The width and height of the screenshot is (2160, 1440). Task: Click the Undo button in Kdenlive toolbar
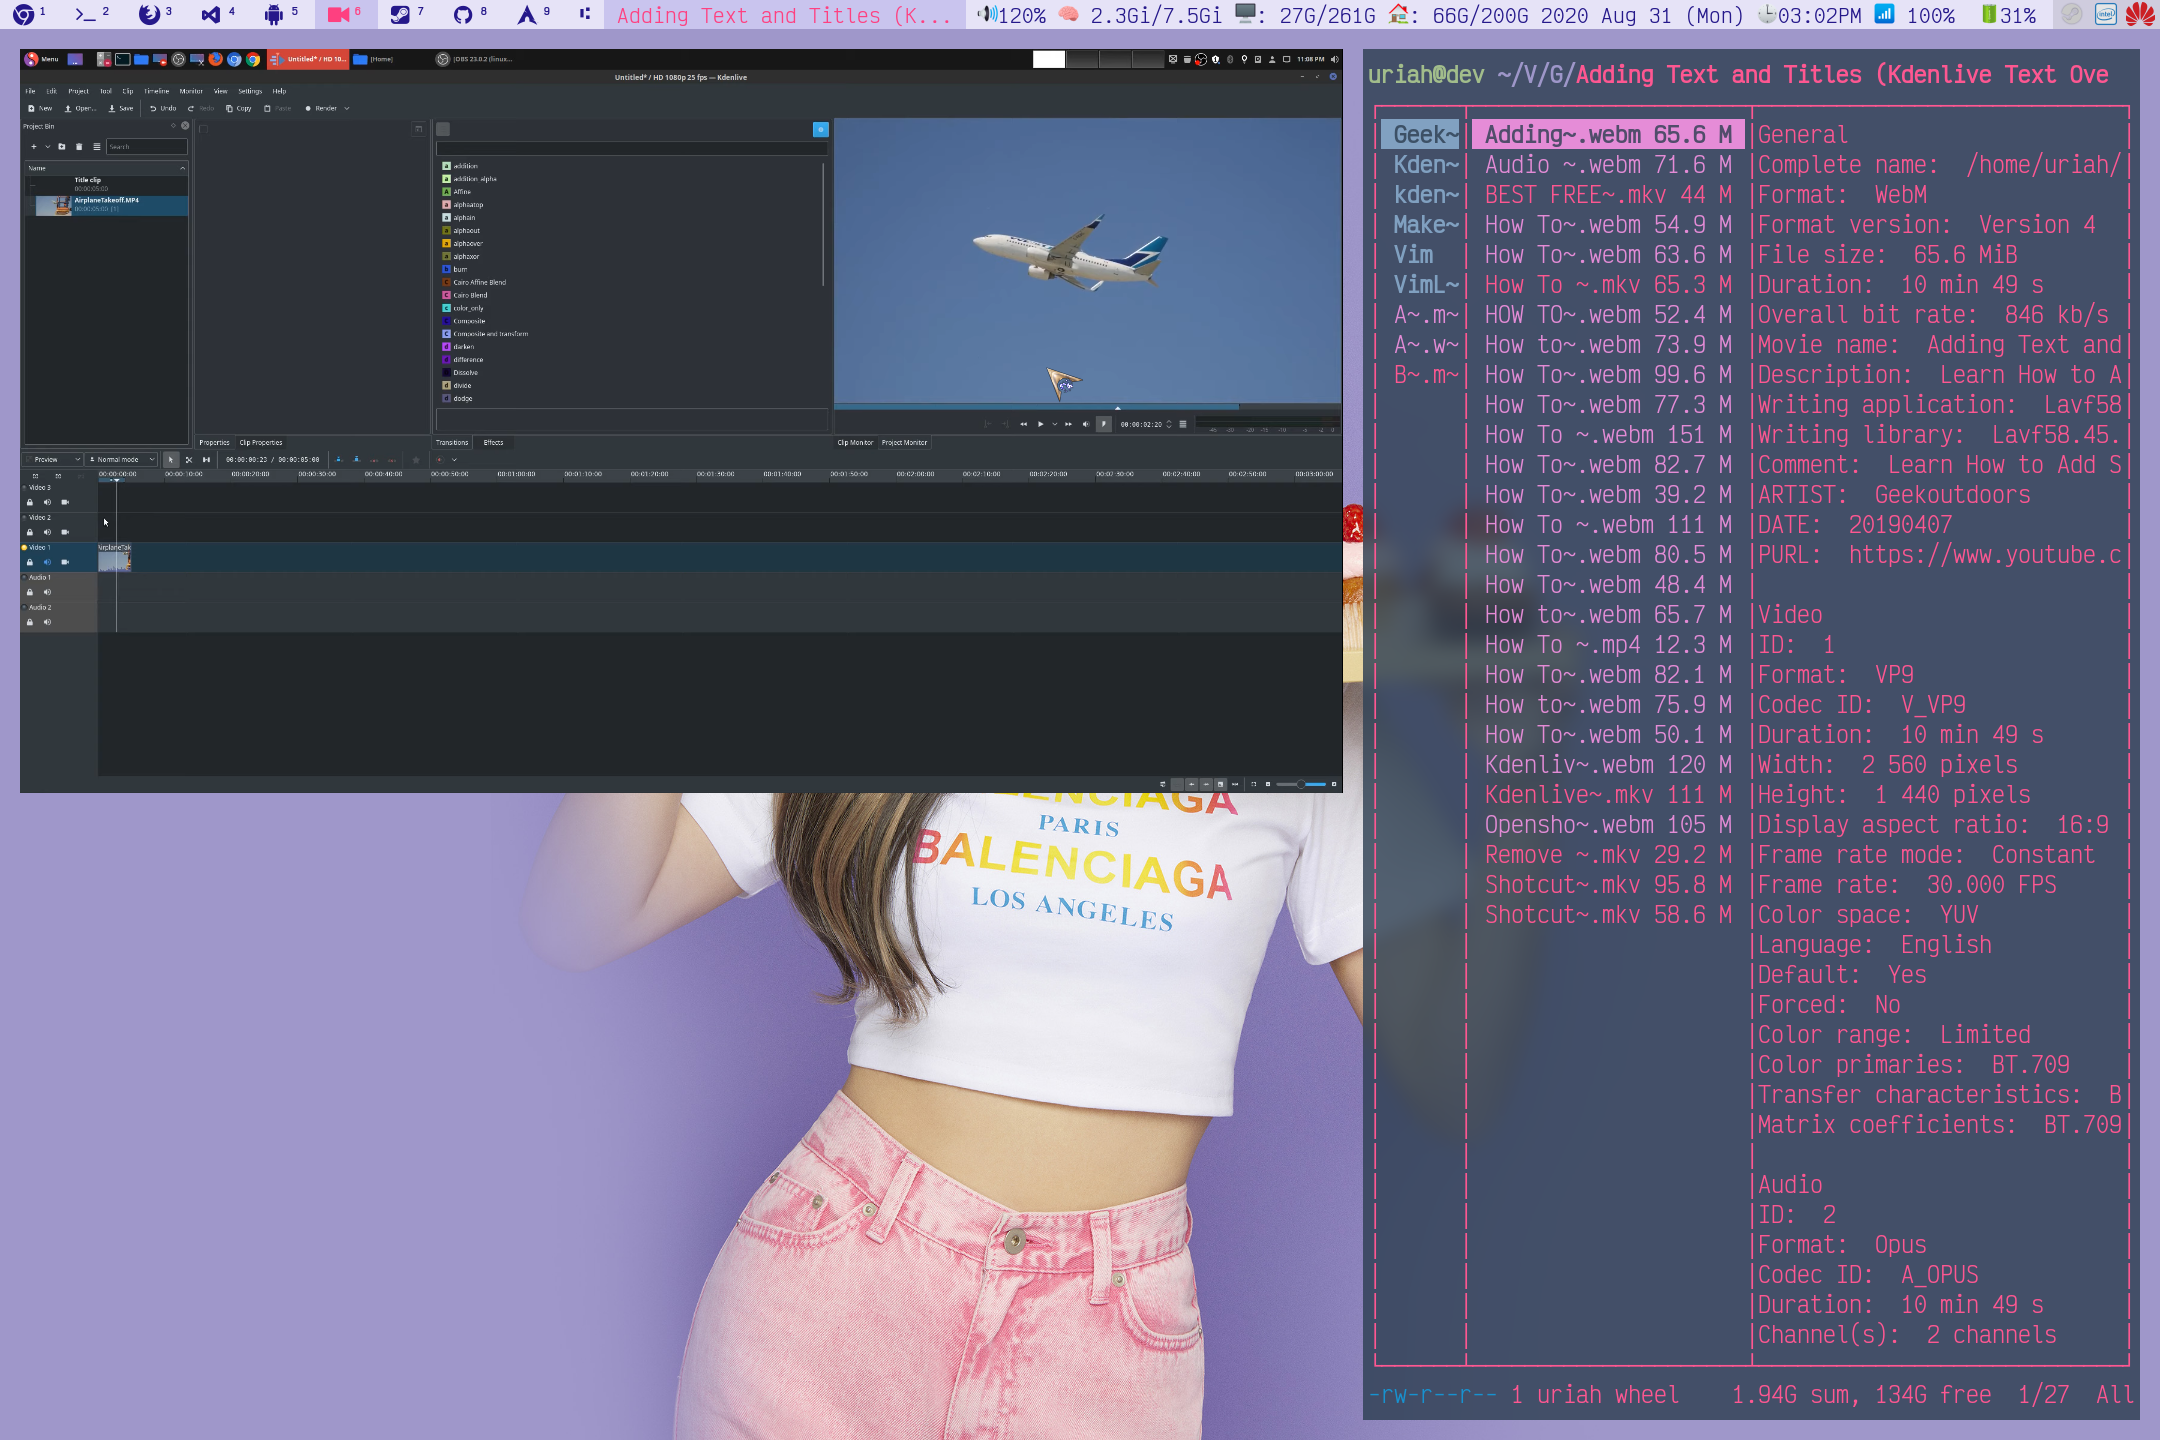(x=163, y=108)
